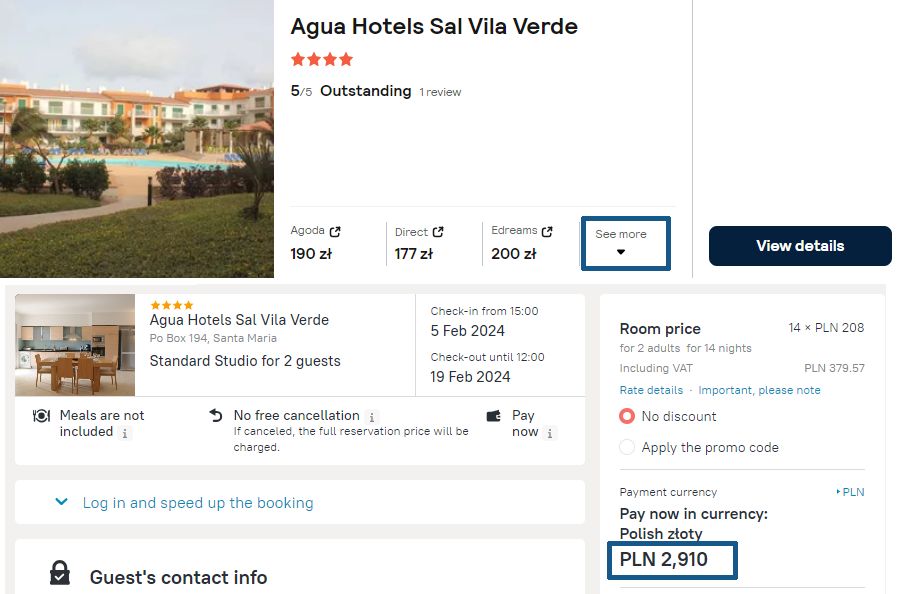The width and height of the screenshot is (899, 594).
Task: Click info icon beside Meals are not included
Action: [125, 433]
